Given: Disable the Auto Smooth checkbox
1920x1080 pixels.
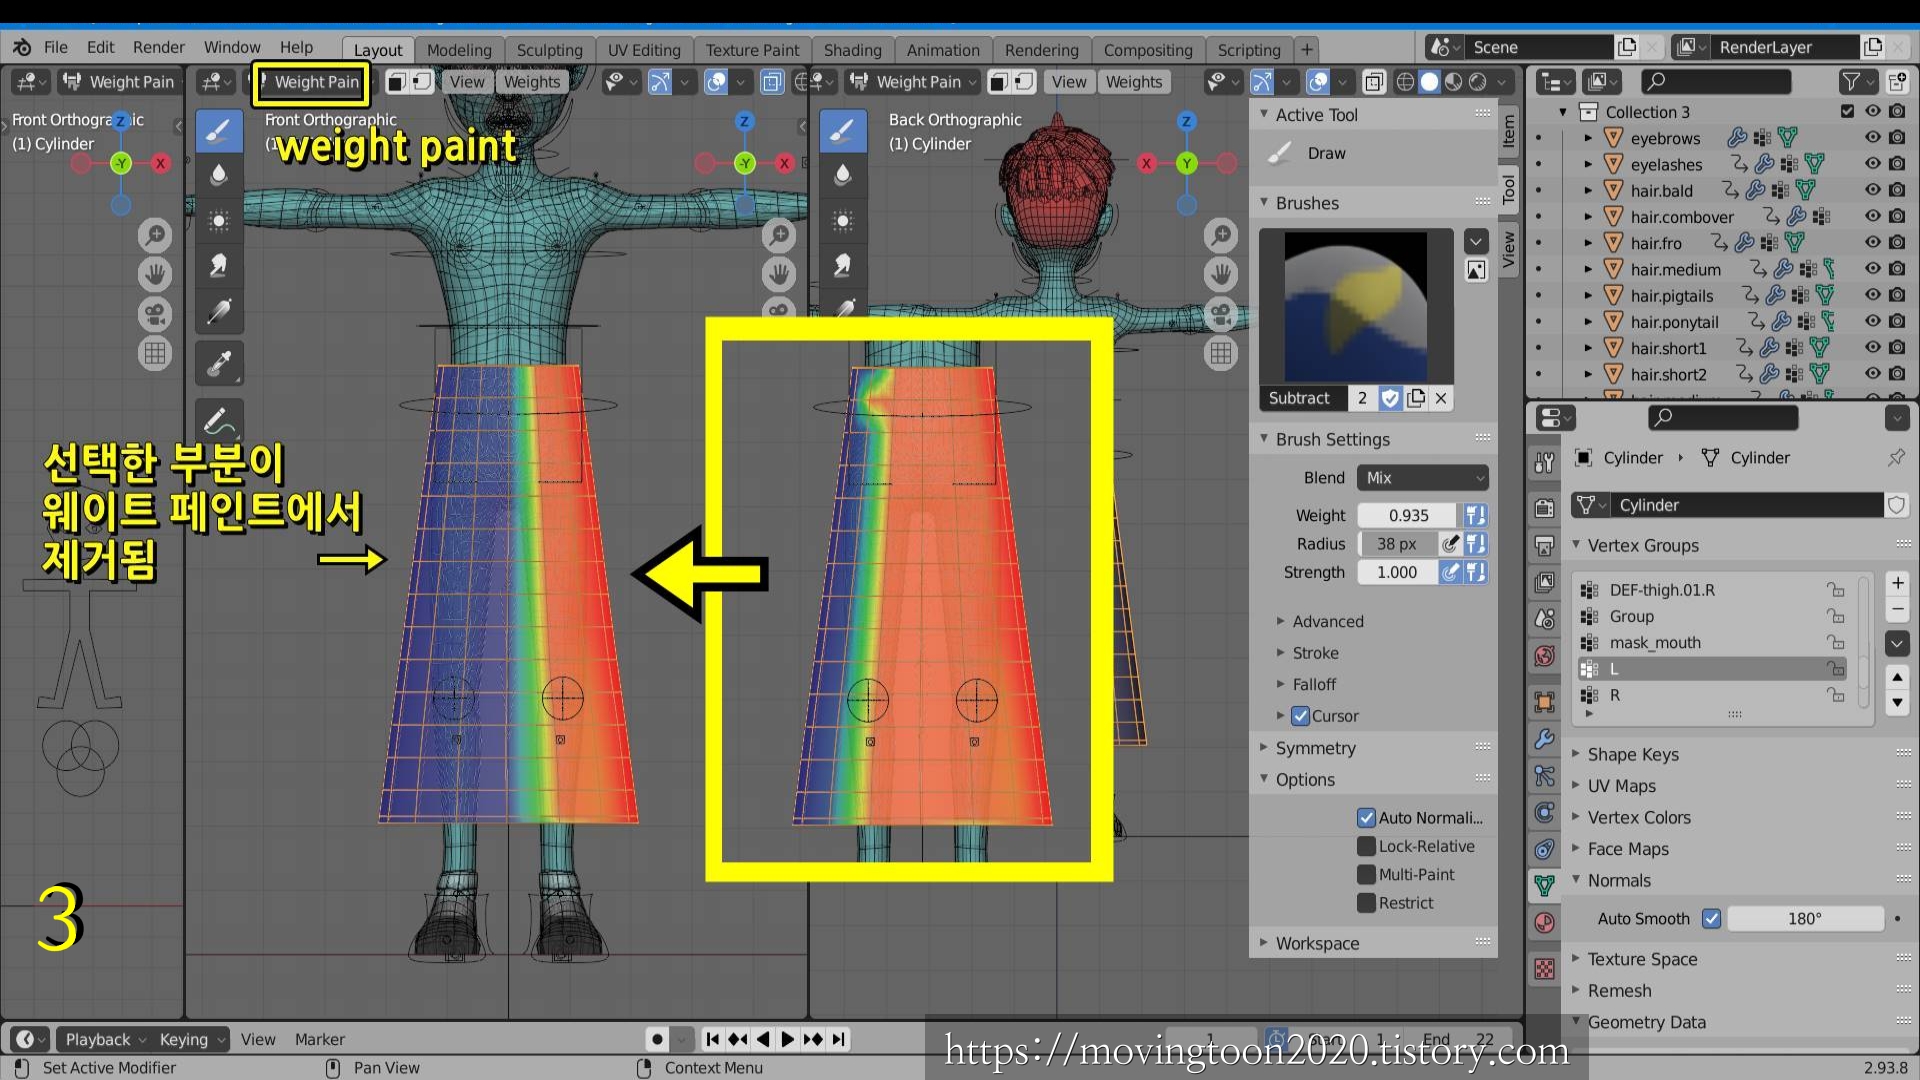Looking at the screenshot, I should [1711, 919].
